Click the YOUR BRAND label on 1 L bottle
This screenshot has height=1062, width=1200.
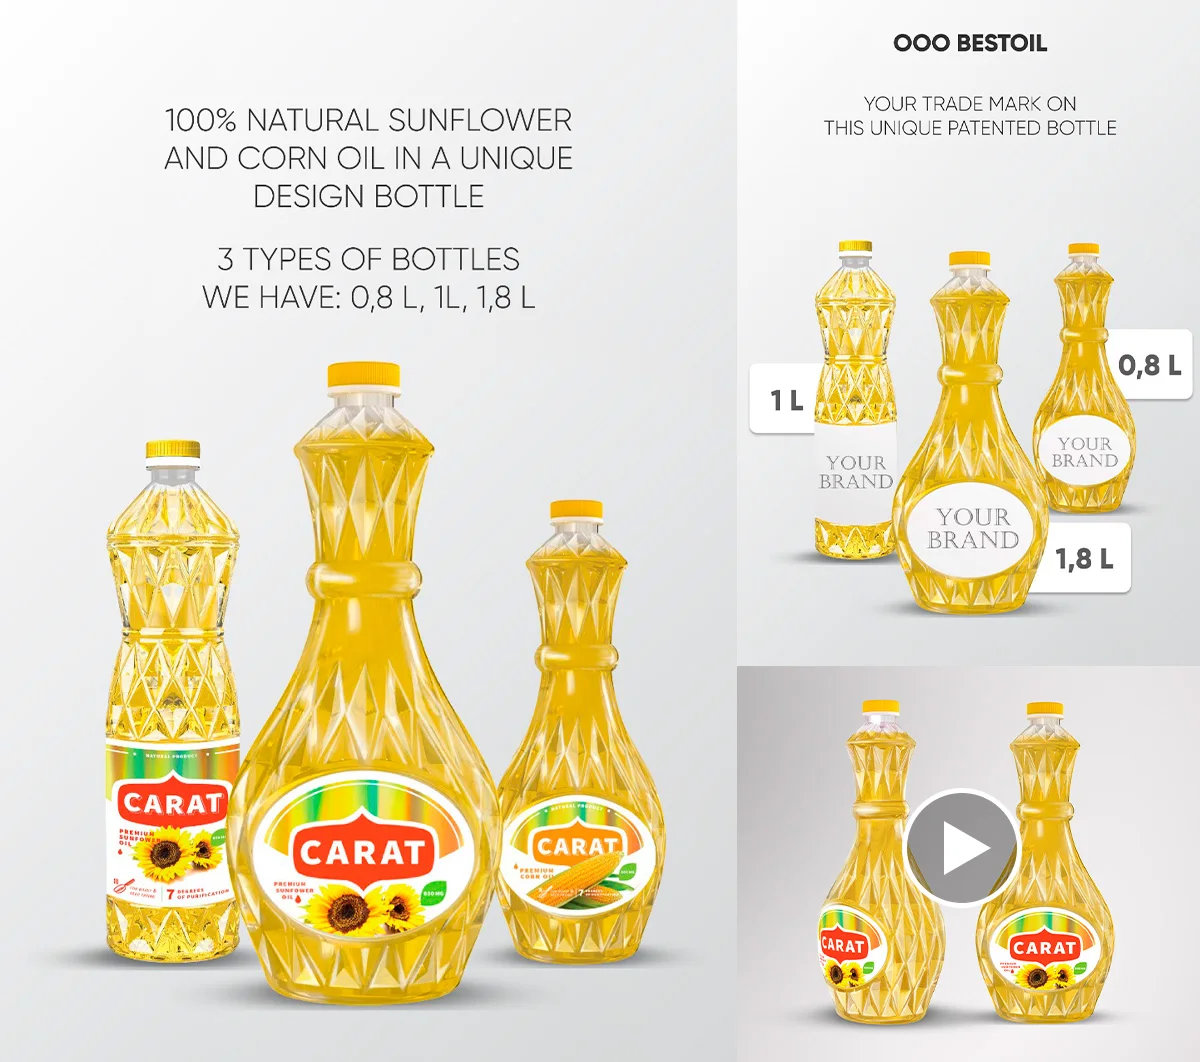(856, 471)
